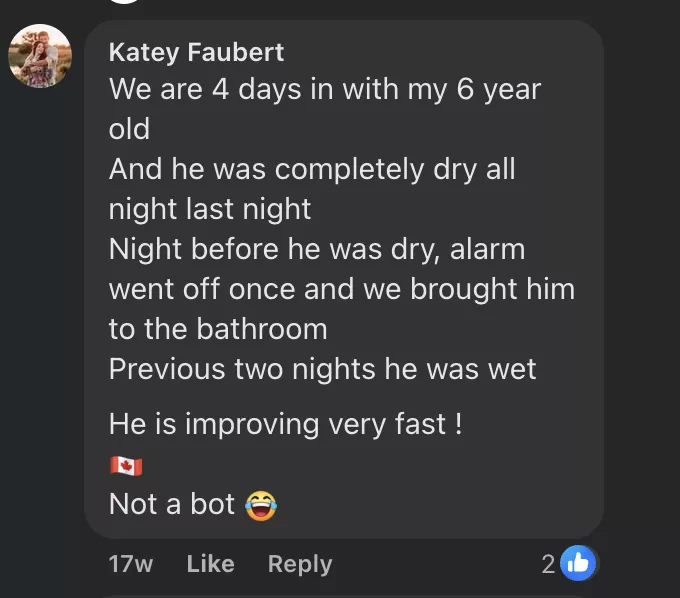Click Katey Faubert's profile picture

point(40,56)
